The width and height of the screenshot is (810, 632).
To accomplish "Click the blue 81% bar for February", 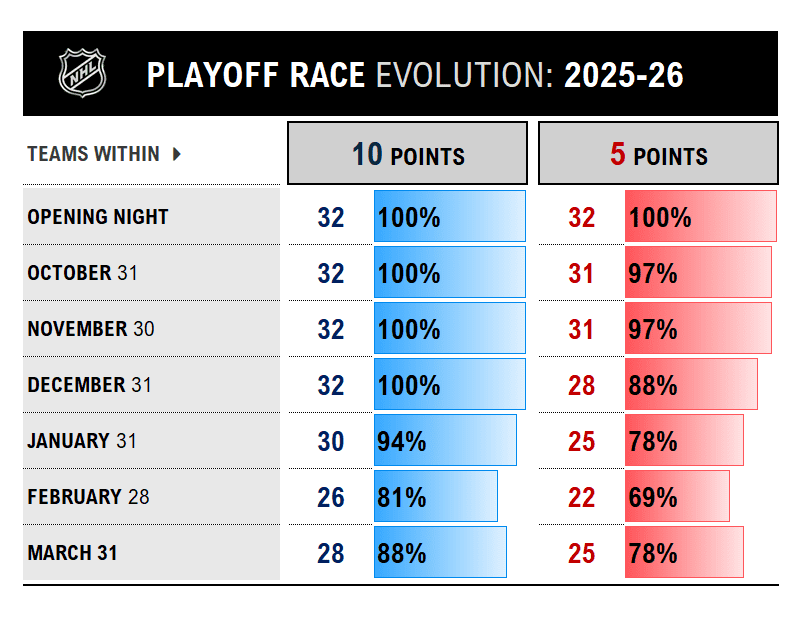I will (436, 497).
